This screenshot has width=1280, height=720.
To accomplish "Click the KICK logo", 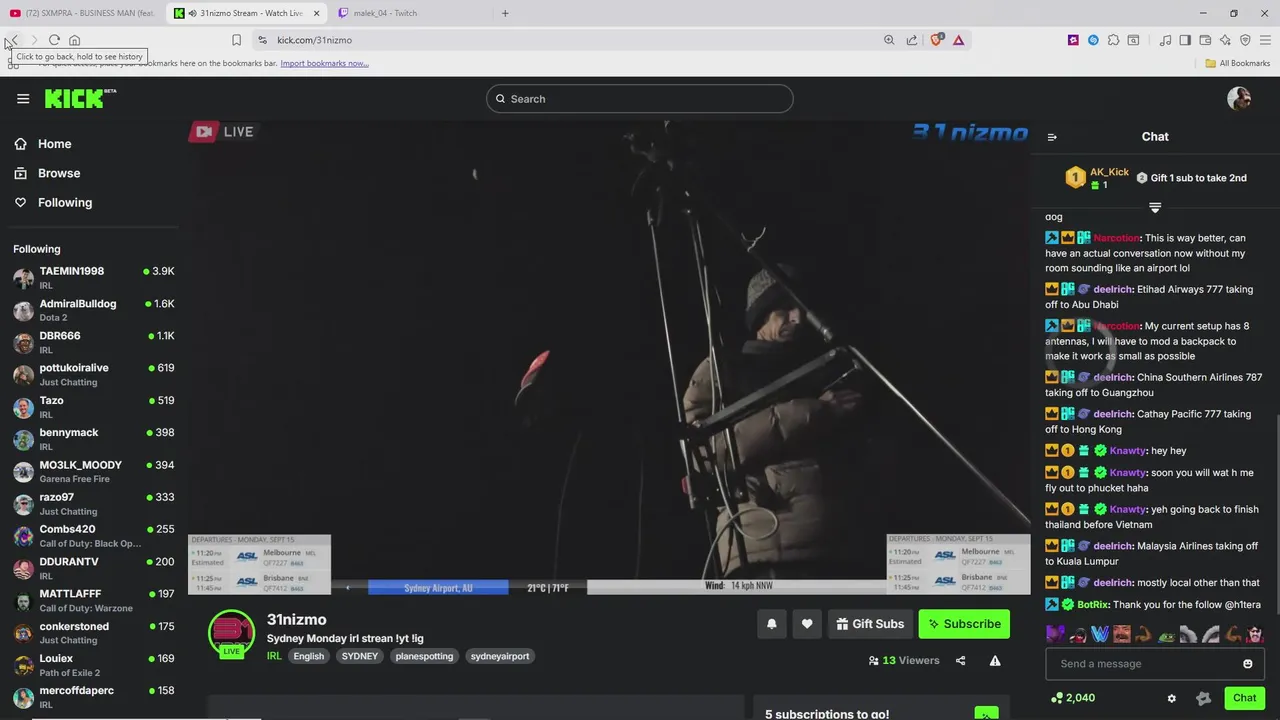I will point(80,98).
